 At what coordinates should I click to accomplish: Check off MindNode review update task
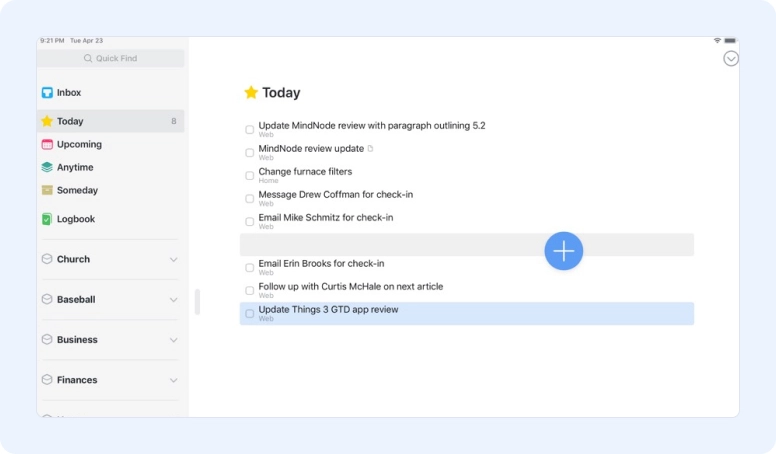pos(250,152)
